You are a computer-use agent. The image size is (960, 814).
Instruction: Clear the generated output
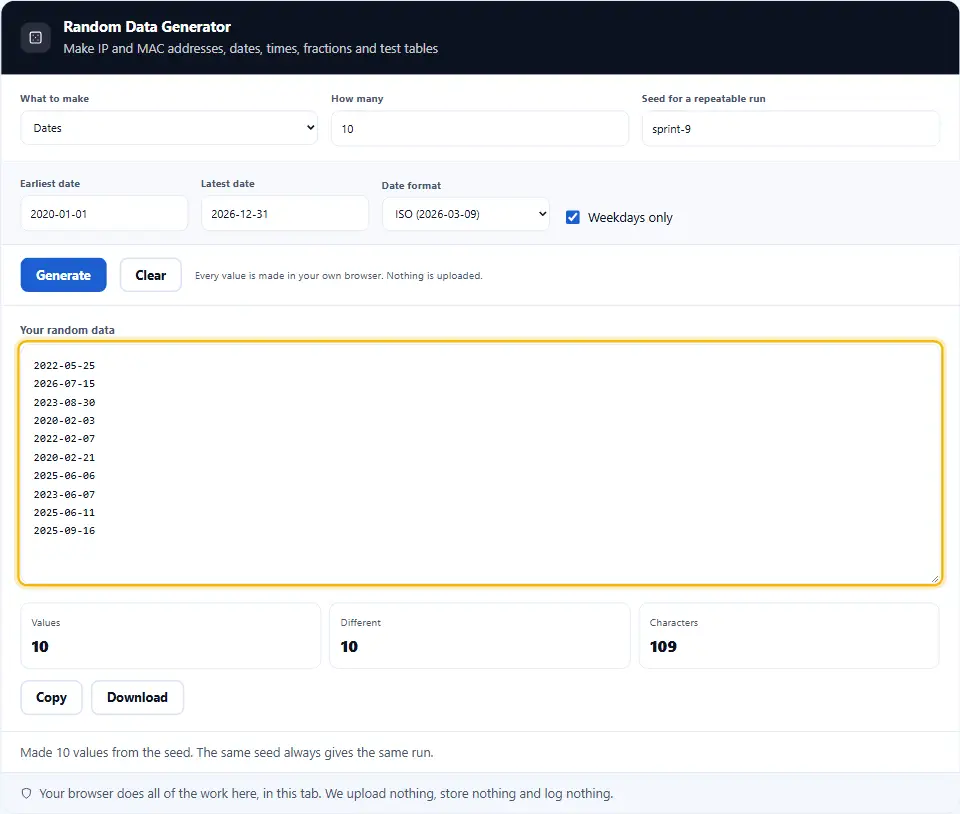[151, 275]
